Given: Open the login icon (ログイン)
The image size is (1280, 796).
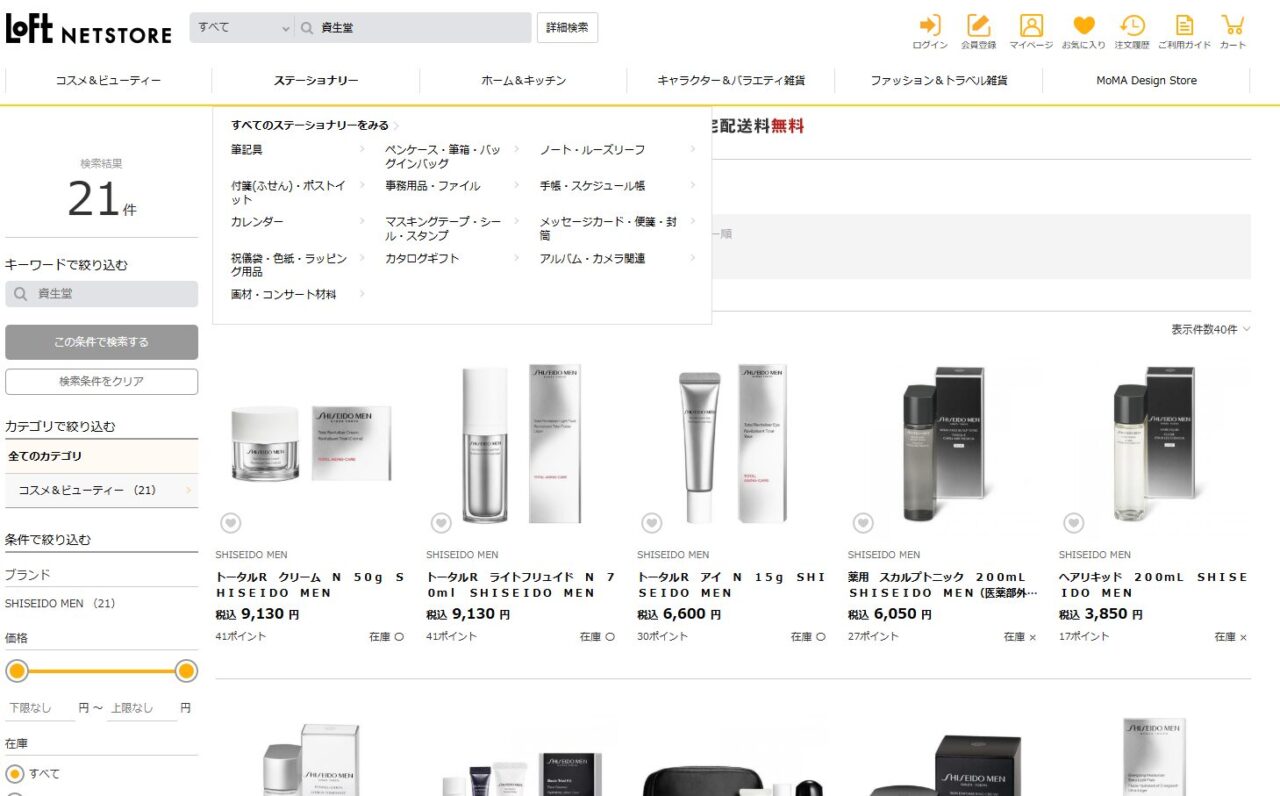Looking at the screenshot, I should tap(930, 31).
